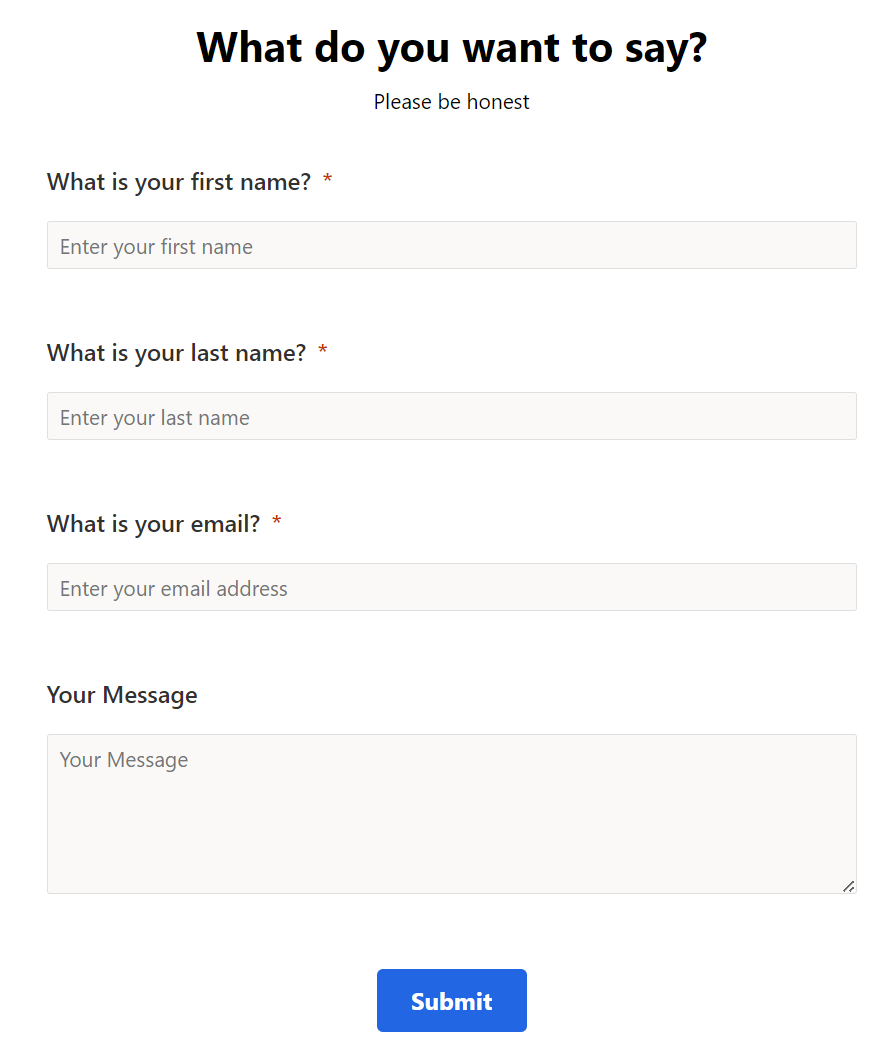
Task: Select the Please be honest subtitle text
Action: tap(451, 101)
